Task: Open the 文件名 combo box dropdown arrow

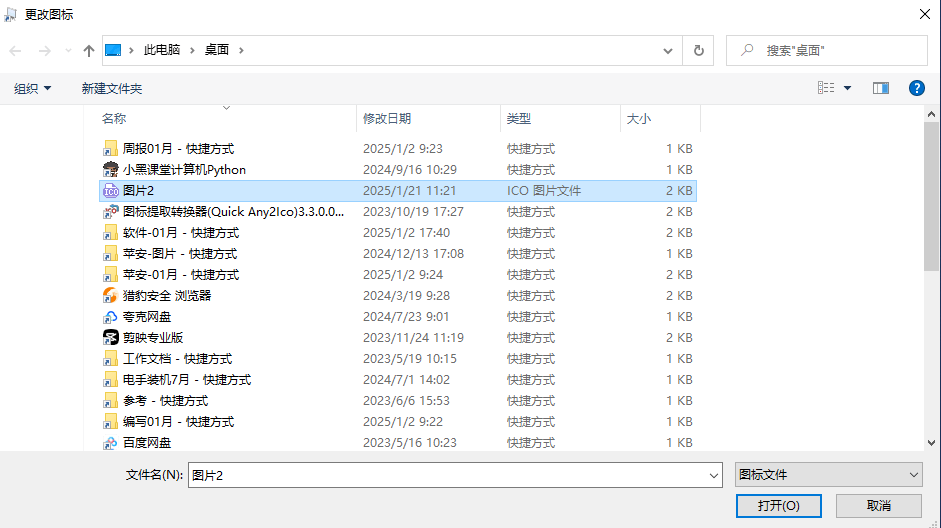Action: pos(714,475)
